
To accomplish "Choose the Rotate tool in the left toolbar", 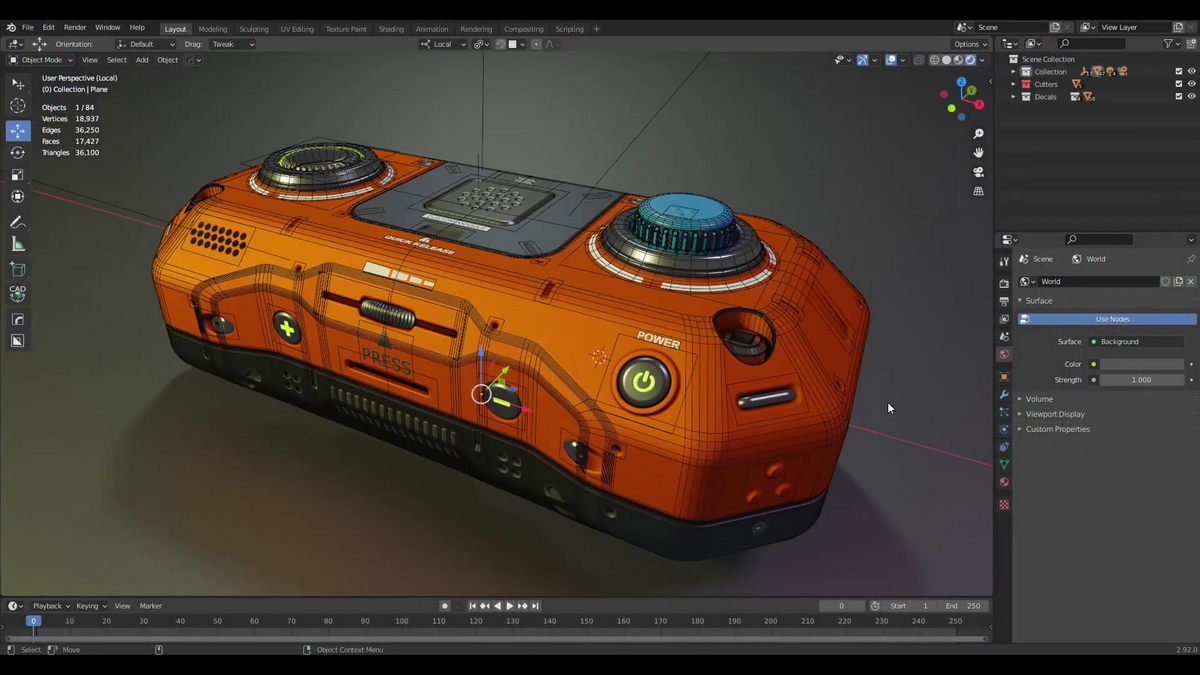I will [18, 153].
